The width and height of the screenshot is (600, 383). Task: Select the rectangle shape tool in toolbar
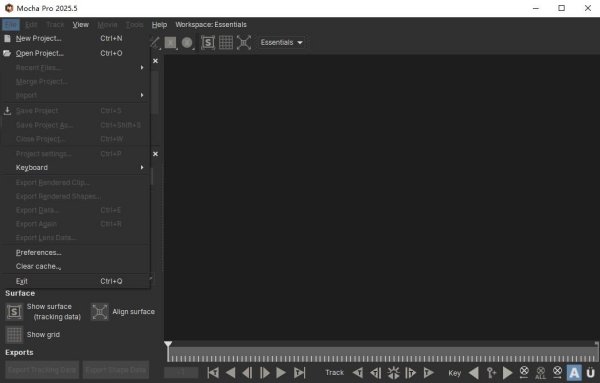click(170, 42)
